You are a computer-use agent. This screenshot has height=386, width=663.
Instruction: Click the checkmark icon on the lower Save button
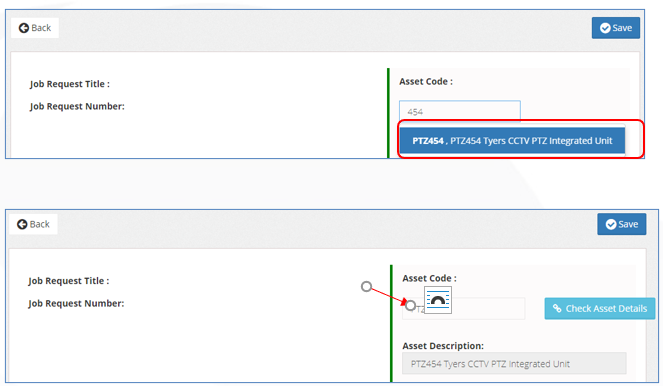pyautogui.click(x=611, y=224)
